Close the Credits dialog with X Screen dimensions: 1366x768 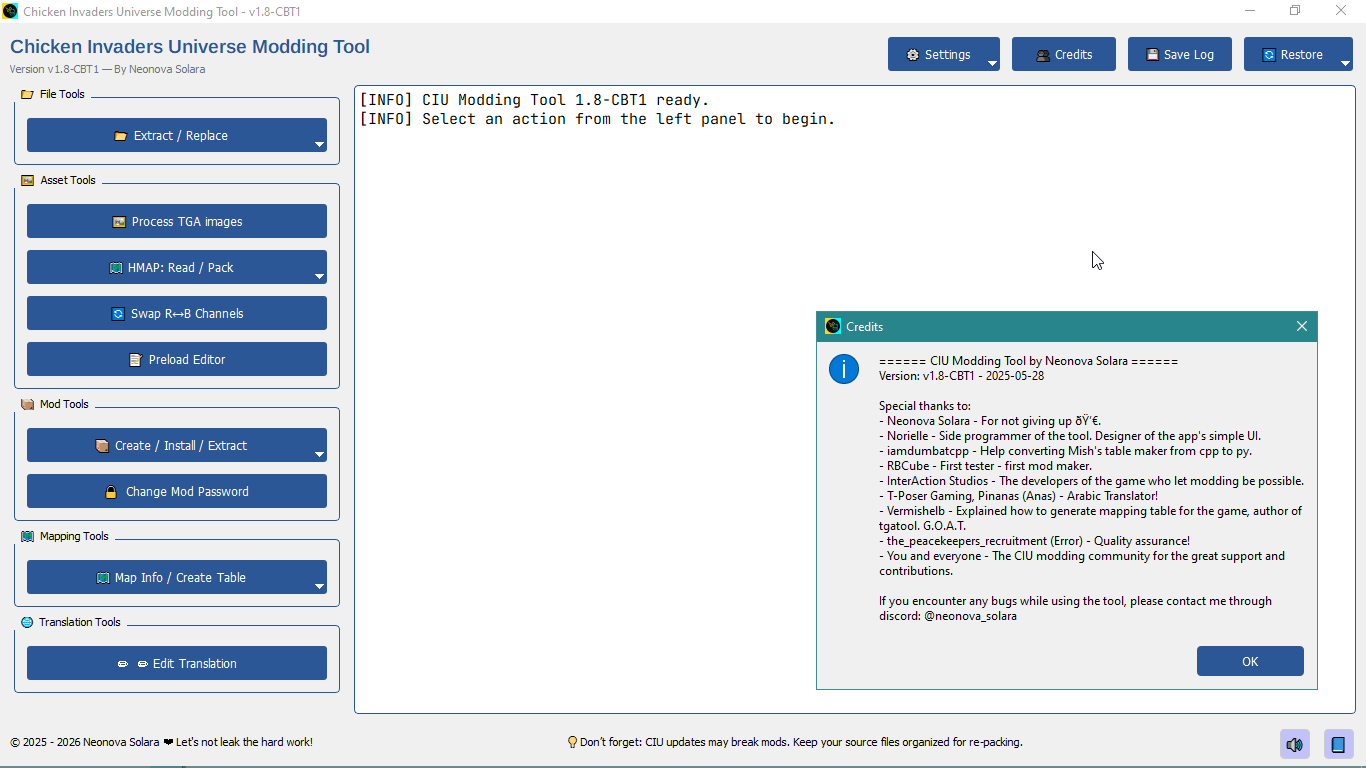pos(1301,326)
